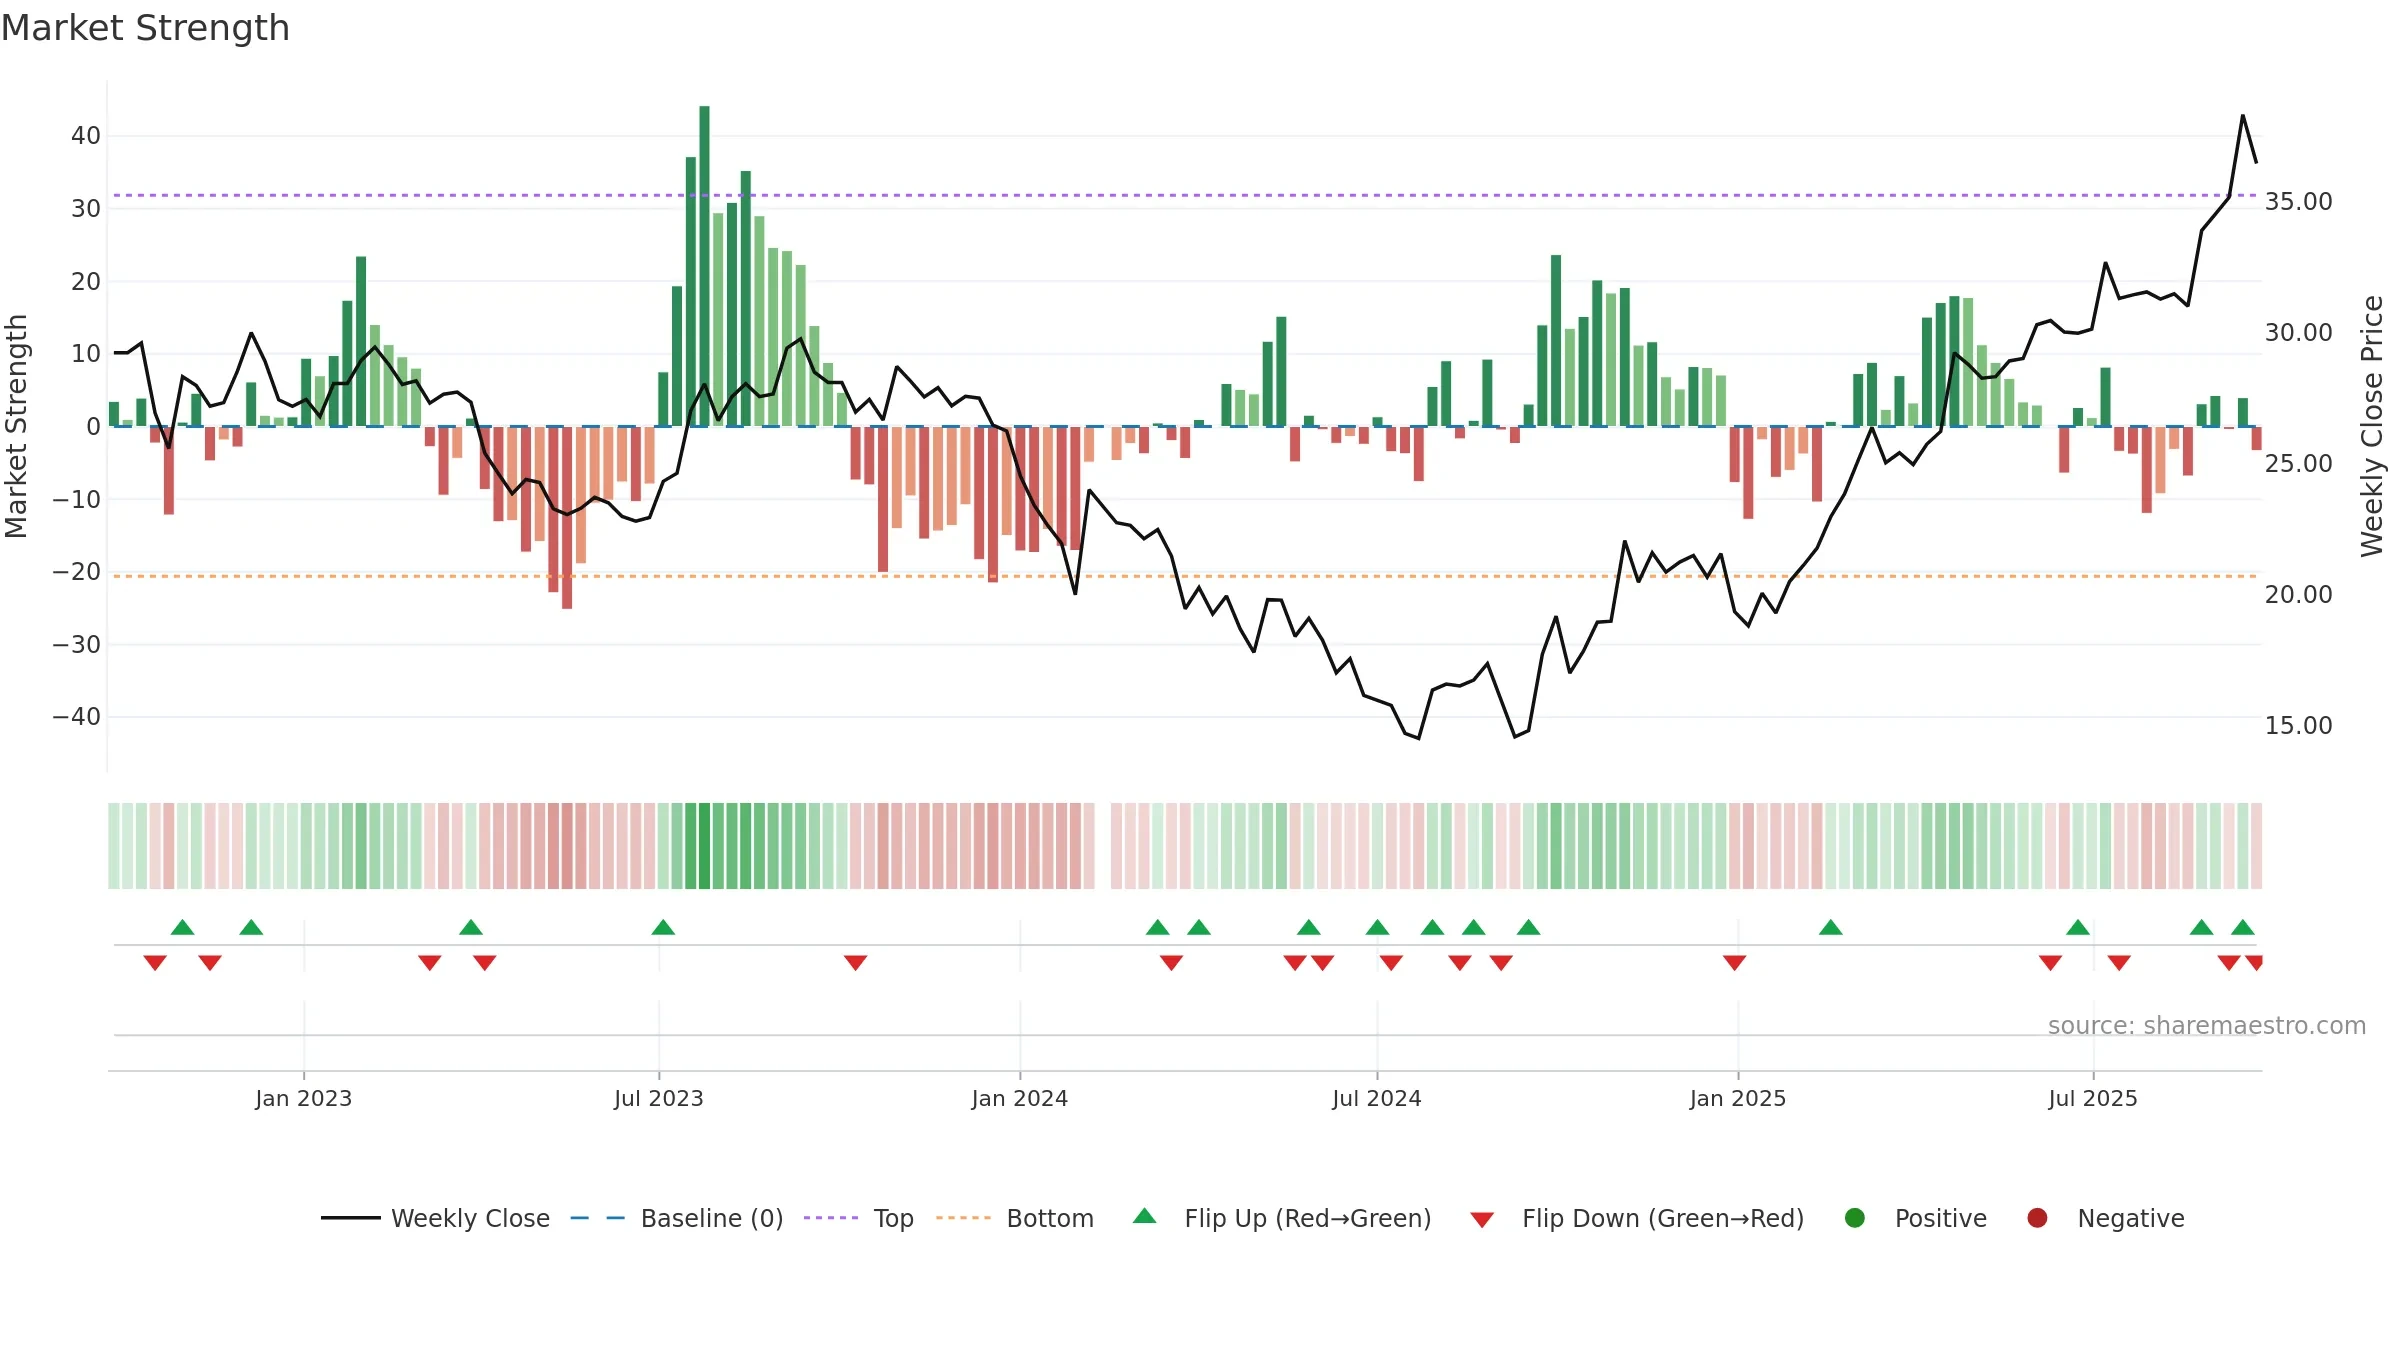Click the green triangle icon in legend

click(1145, 1216)
